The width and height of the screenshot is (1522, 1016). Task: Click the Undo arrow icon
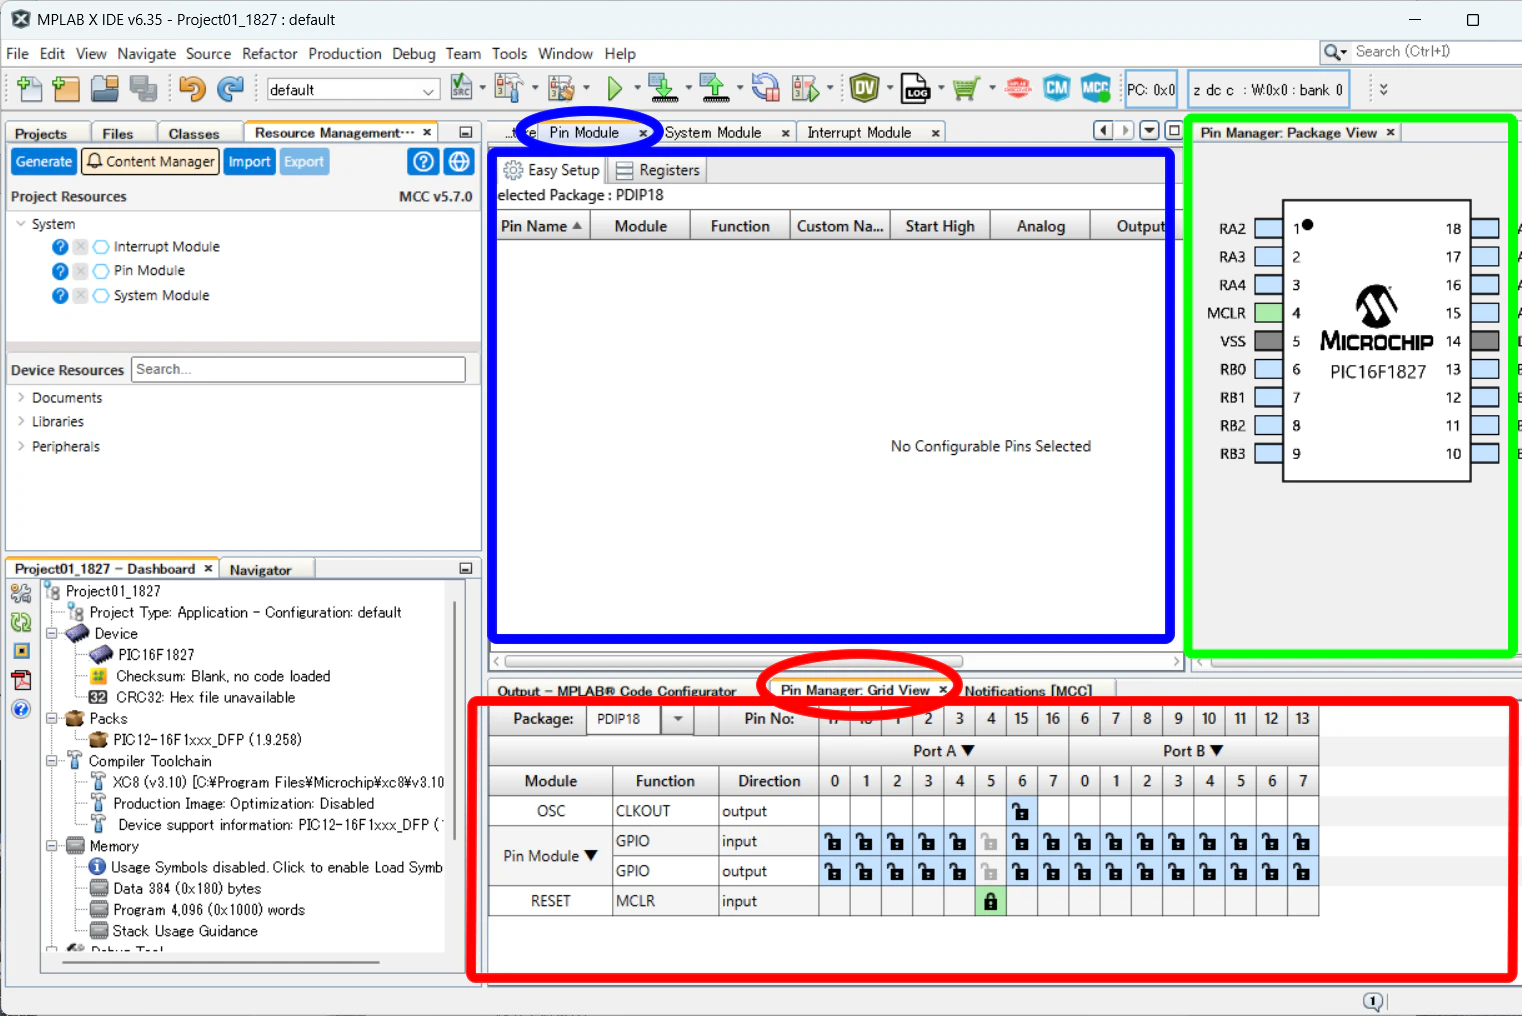pos(192,89)
